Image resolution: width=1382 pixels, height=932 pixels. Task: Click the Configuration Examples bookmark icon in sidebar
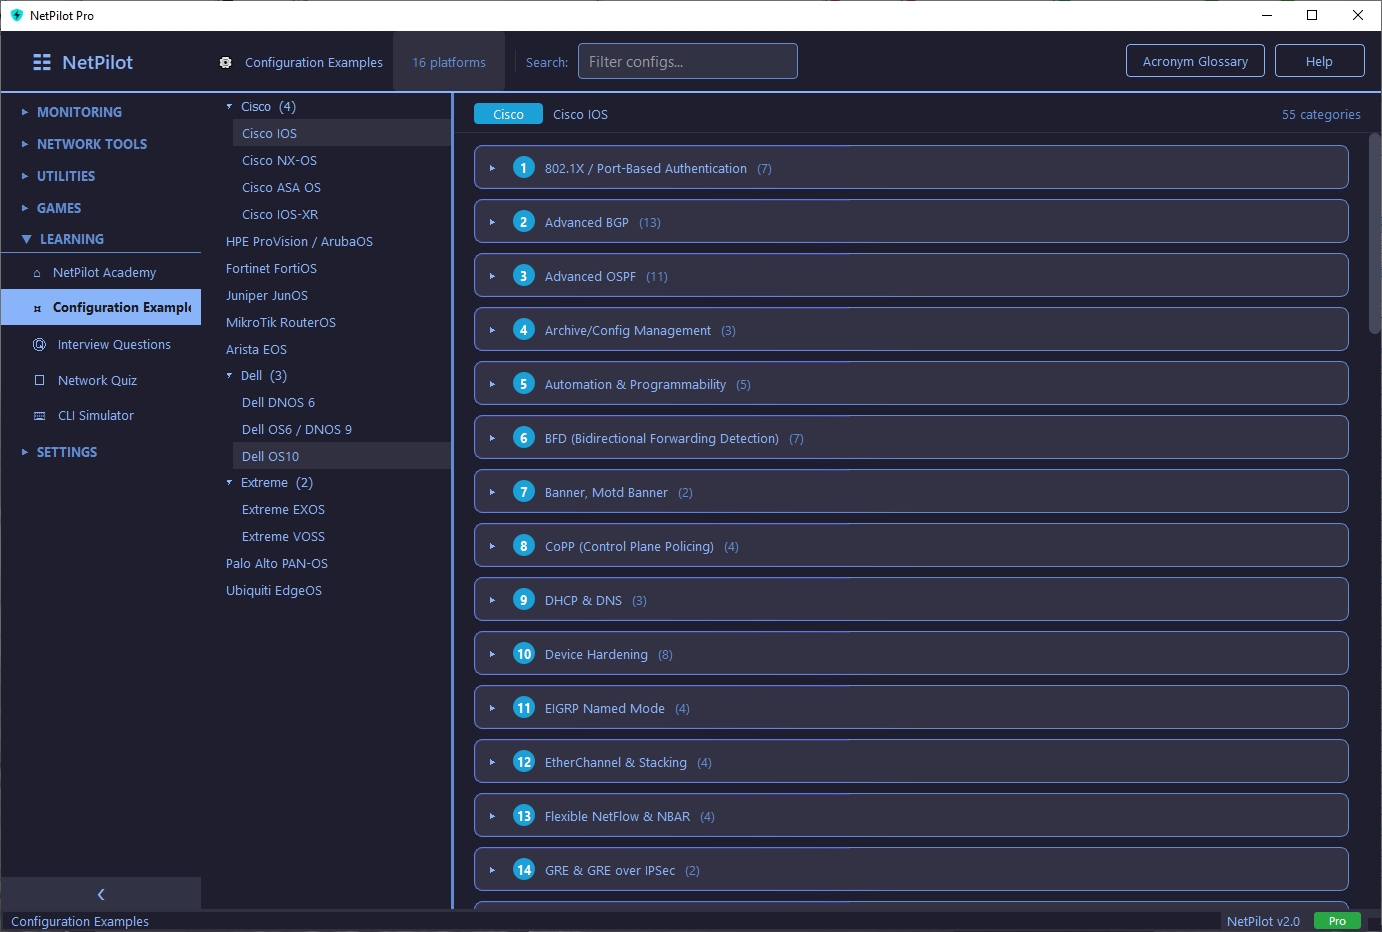click(38, 307)
